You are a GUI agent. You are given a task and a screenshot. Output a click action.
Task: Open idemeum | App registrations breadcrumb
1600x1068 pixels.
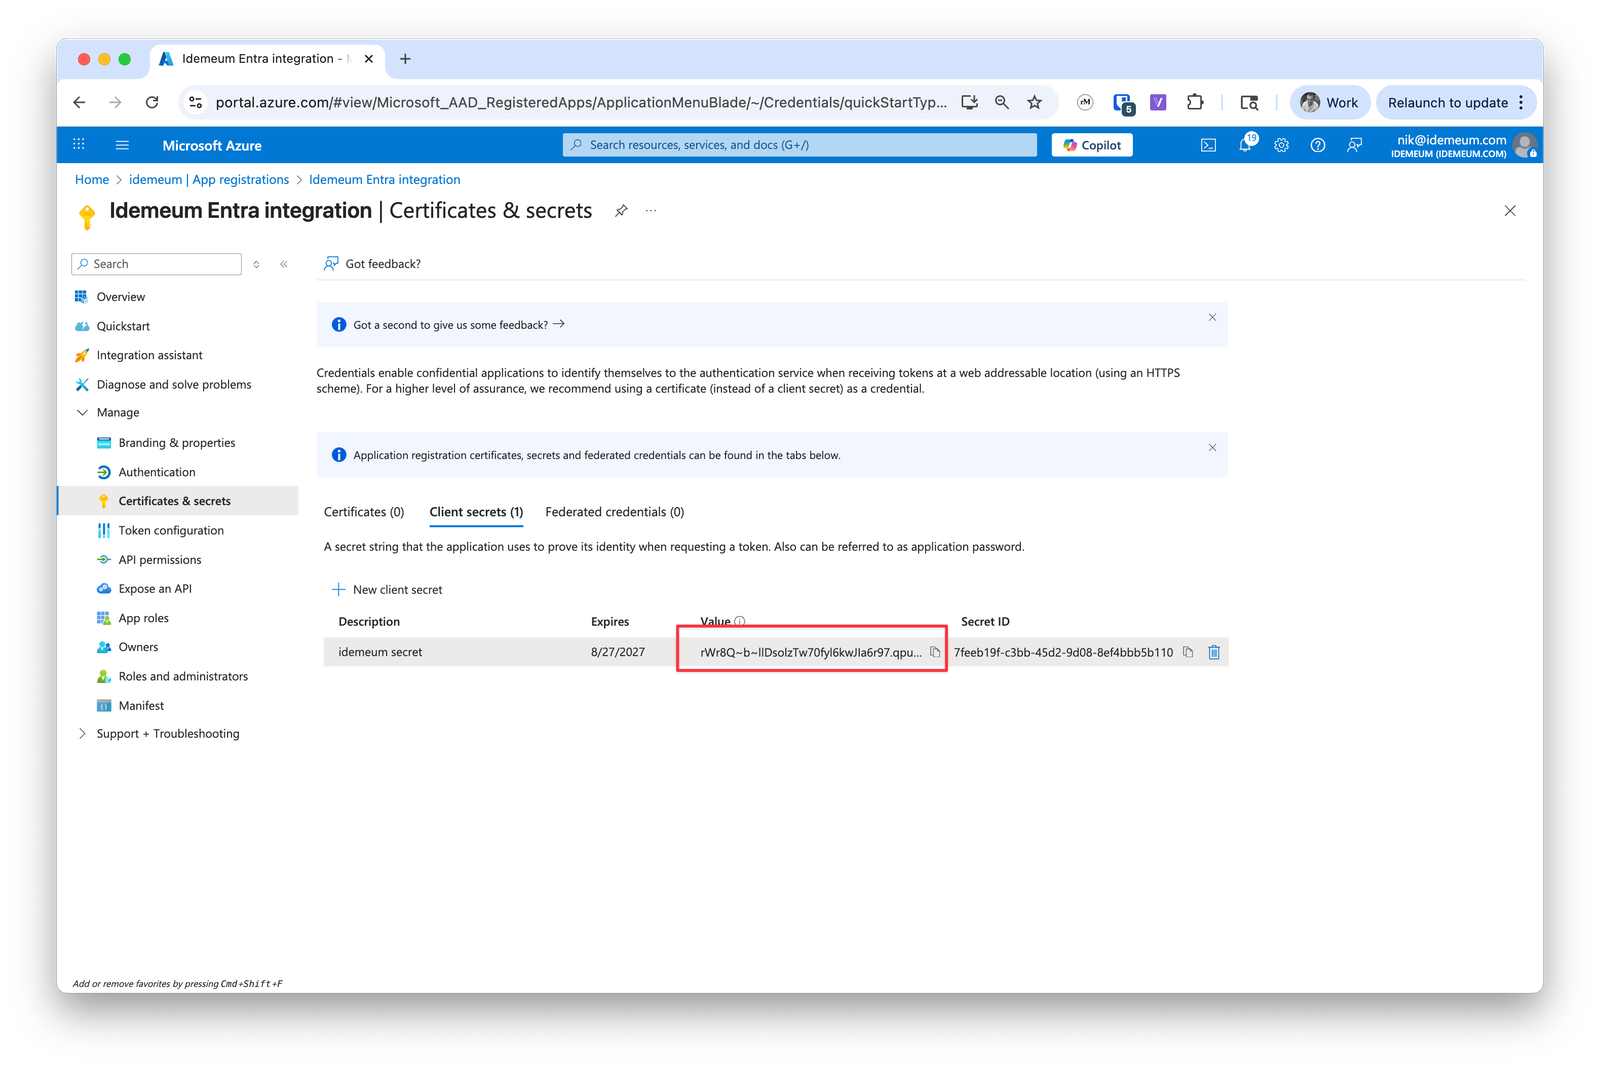click(x=209, y=180)
